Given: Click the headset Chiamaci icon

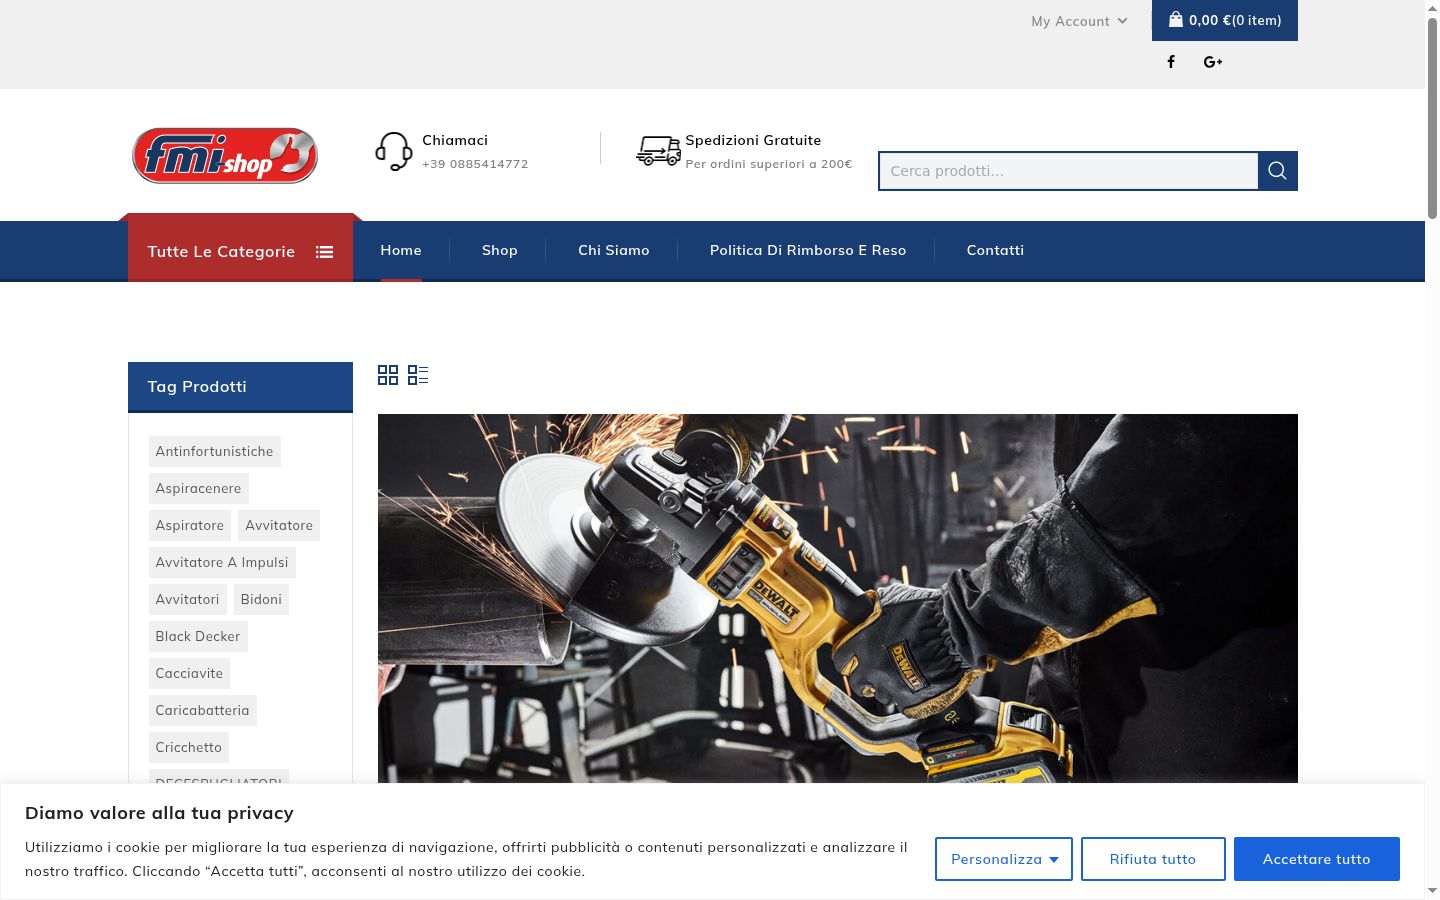Looking at the screenshot, I should (394, 151).
